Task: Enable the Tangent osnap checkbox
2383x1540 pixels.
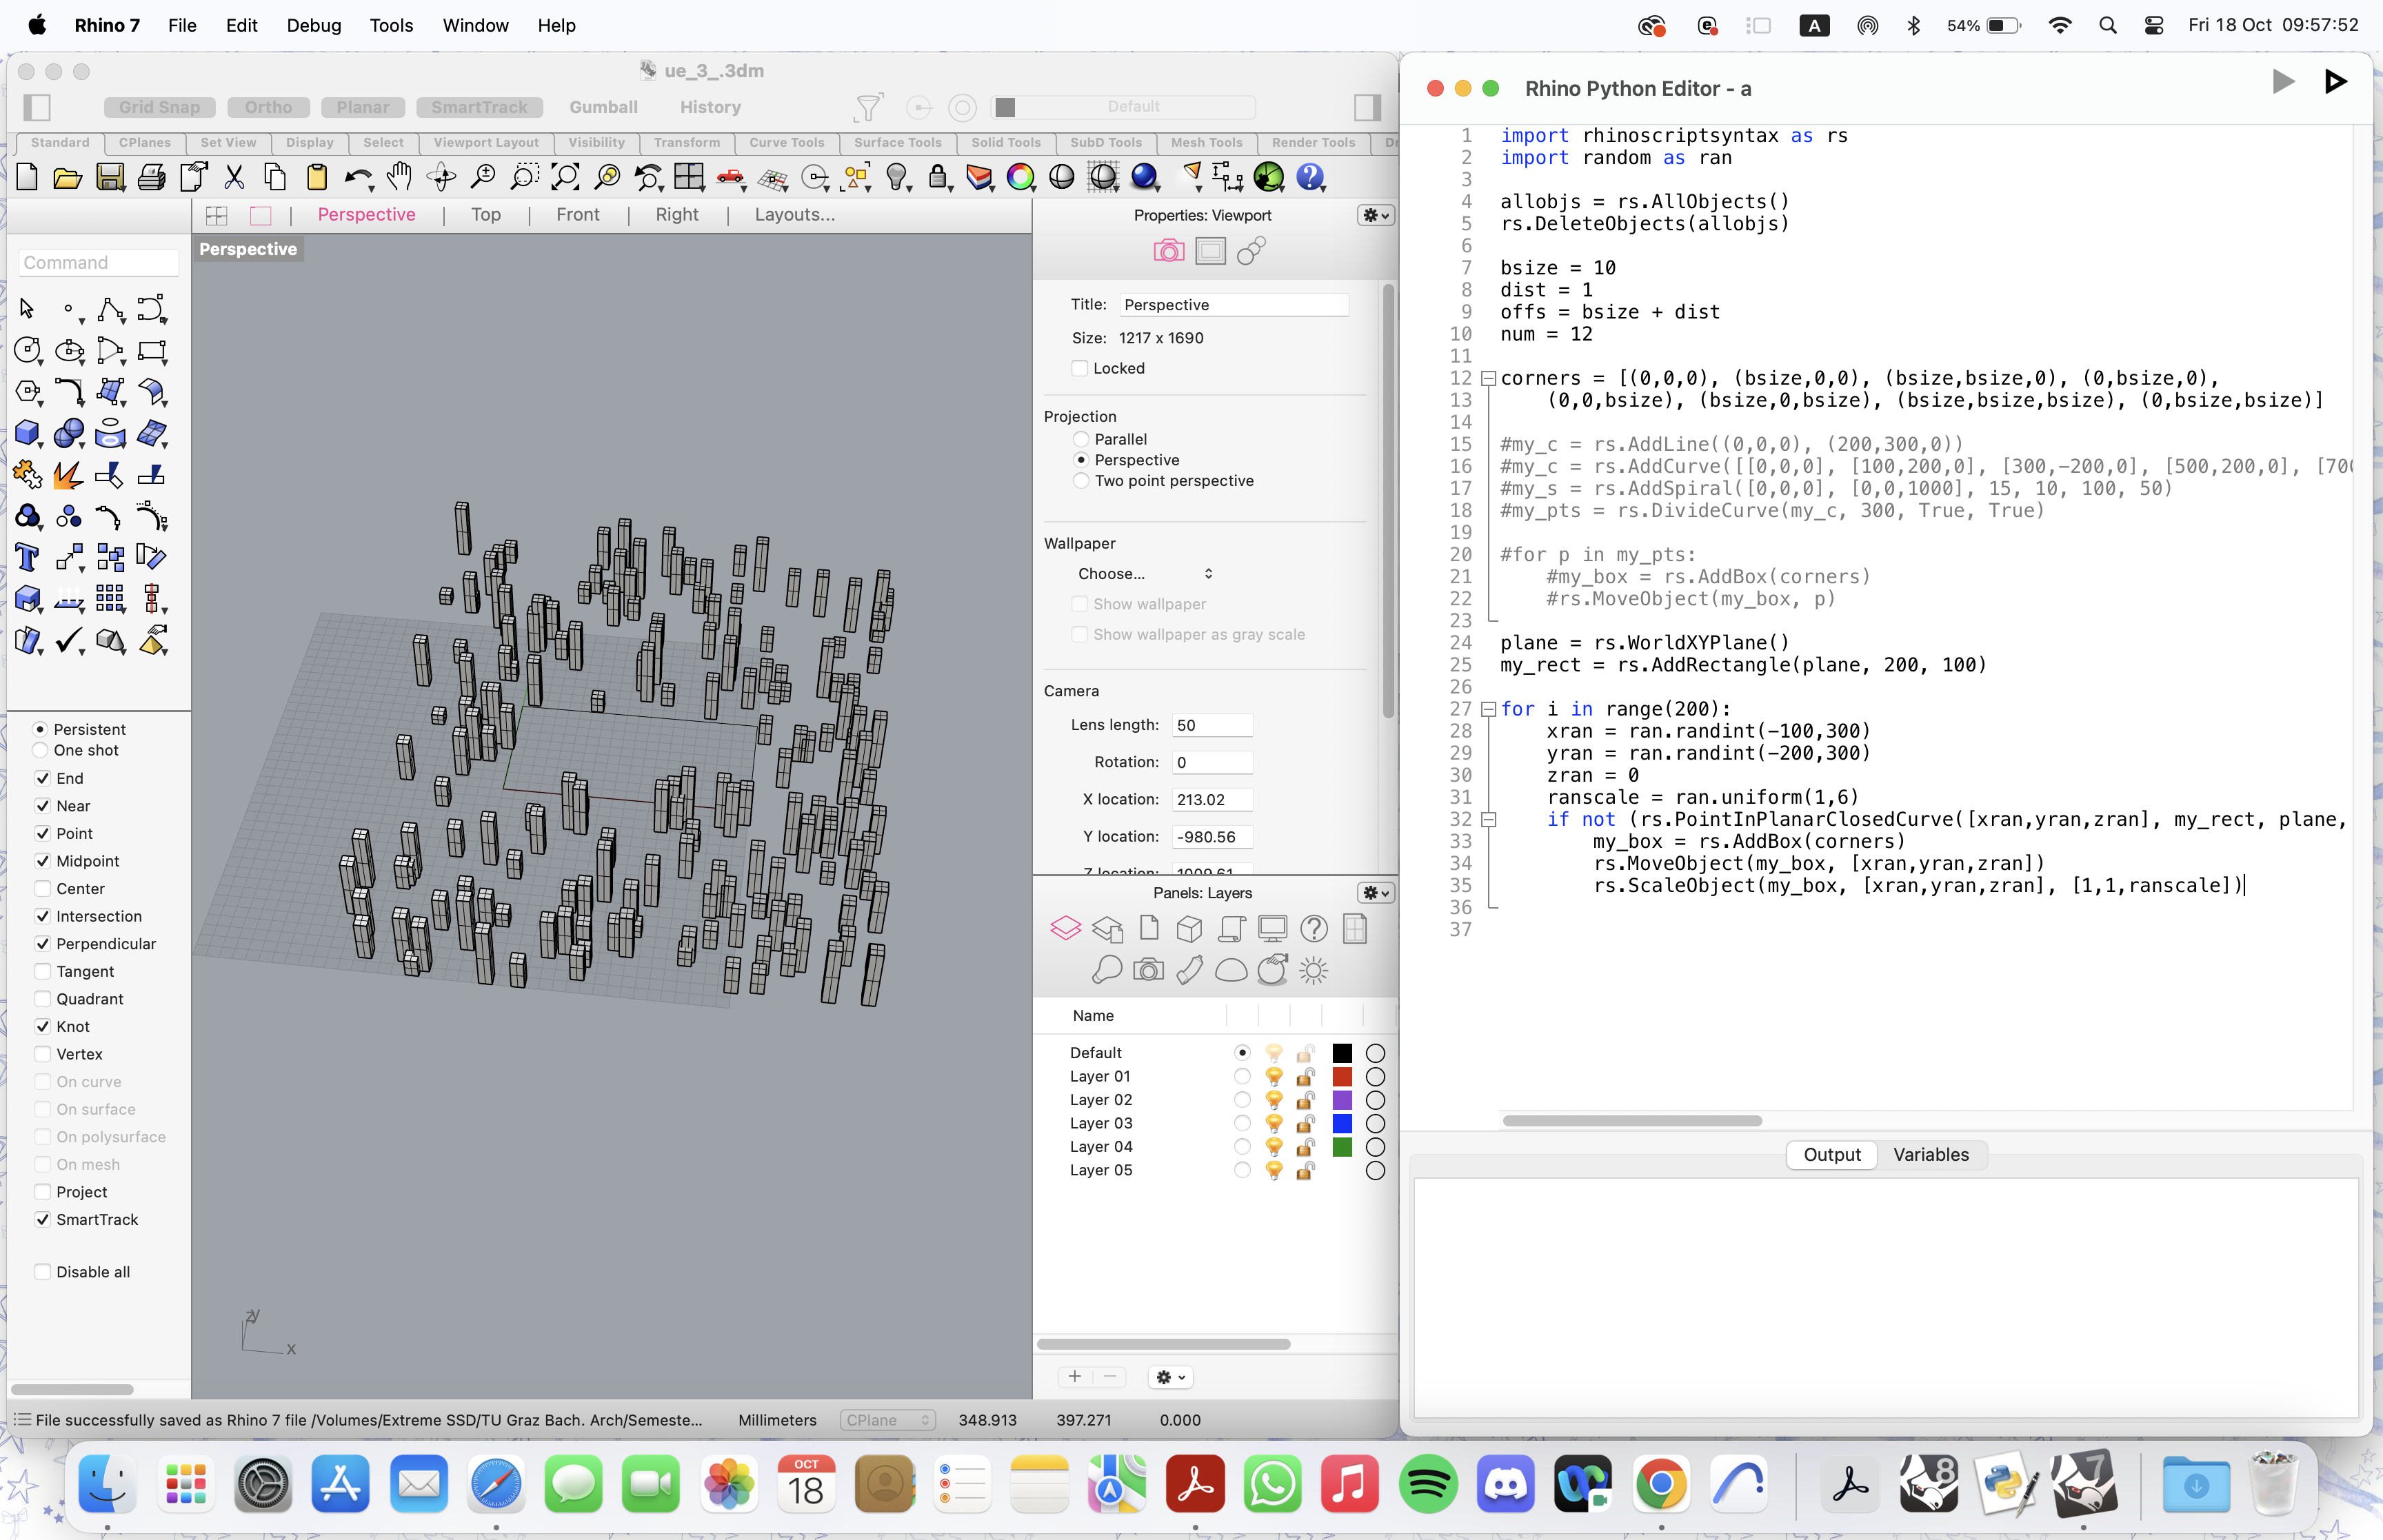Action: (x=43, y=971)
